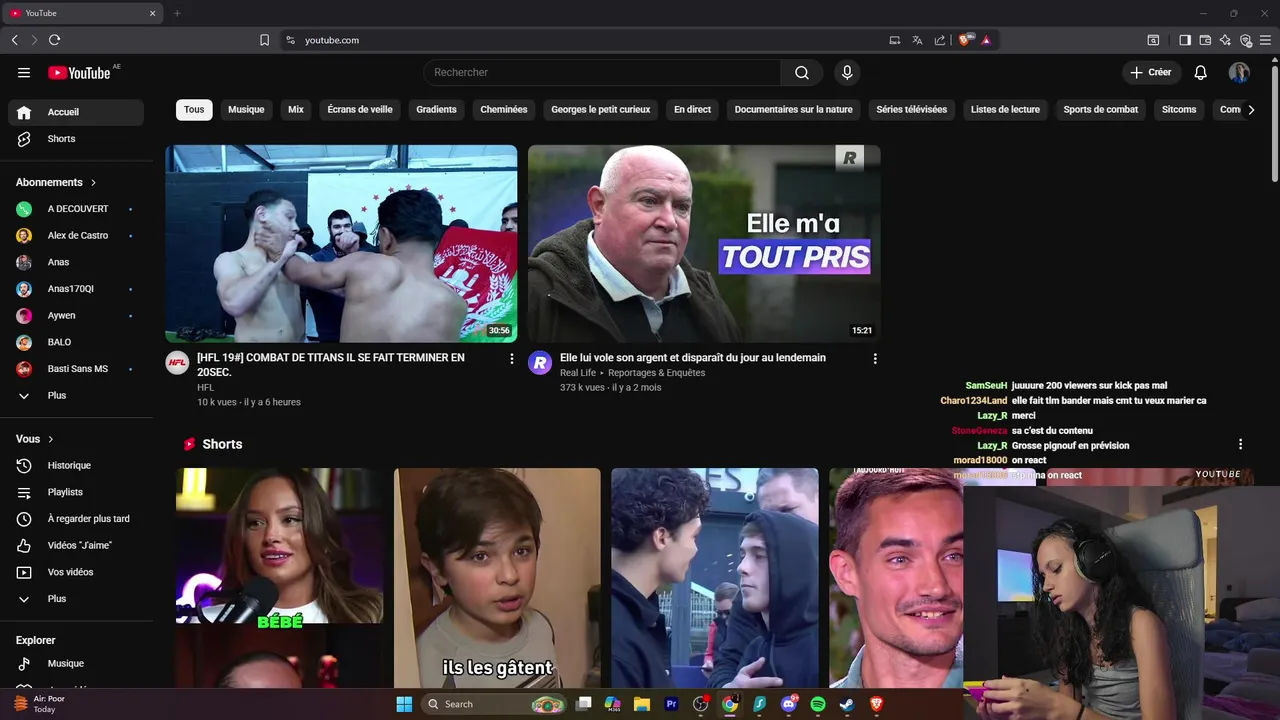This screenshot has height=720, width=1280.
Task: Open new tab with plus button
Action: 177,13
